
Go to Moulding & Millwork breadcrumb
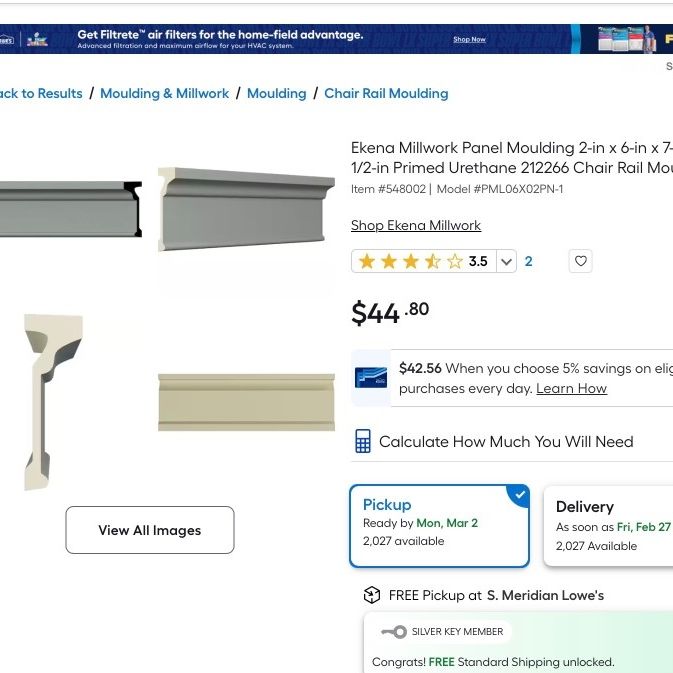(164, 94)
